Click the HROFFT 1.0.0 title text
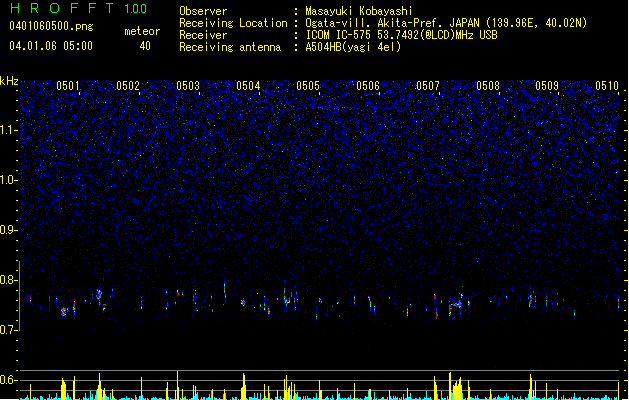The width and height of the screenshot is (629, 400). (78, 8)
